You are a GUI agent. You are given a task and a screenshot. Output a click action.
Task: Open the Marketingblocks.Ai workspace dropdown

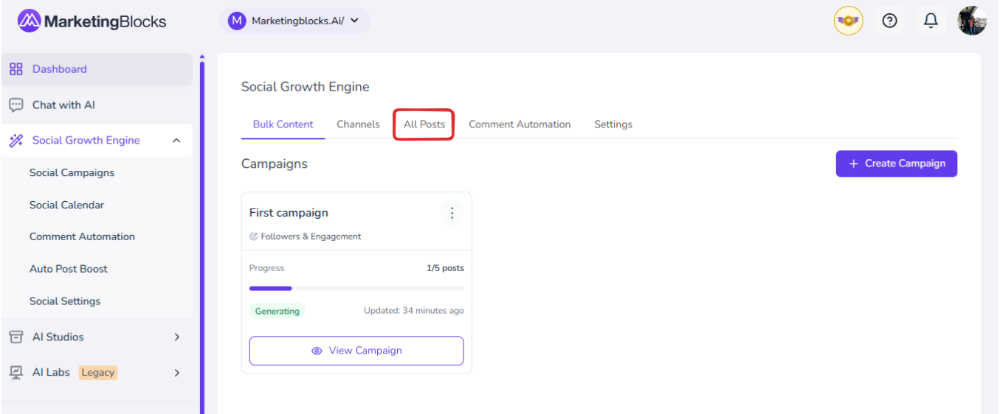point(294,21)
